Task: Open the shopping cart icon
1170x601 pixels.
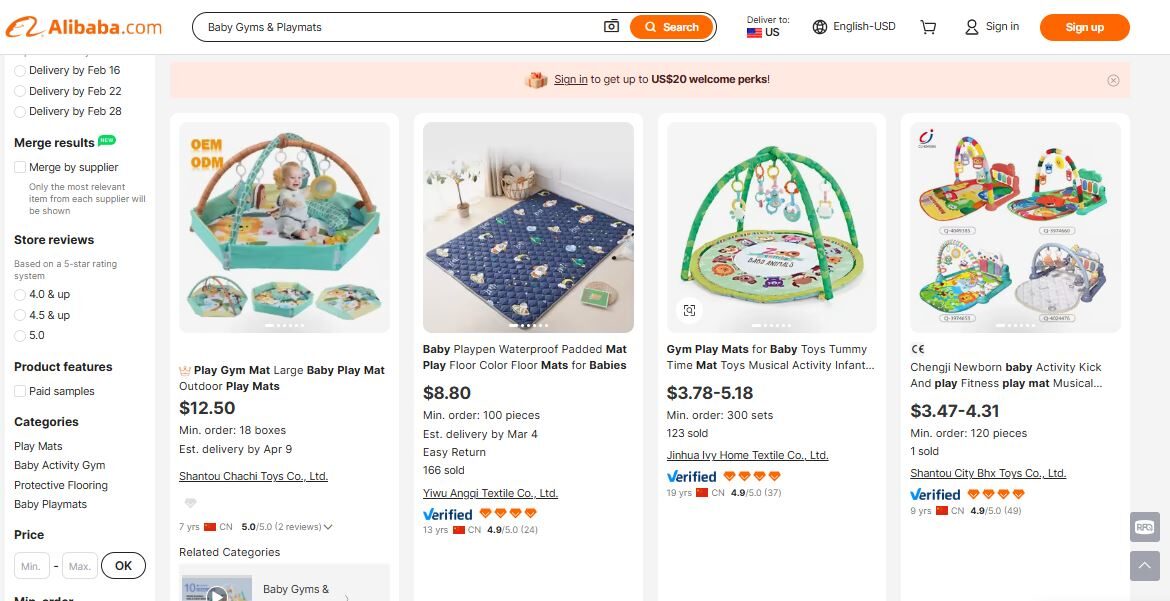Action: (928, 27)
